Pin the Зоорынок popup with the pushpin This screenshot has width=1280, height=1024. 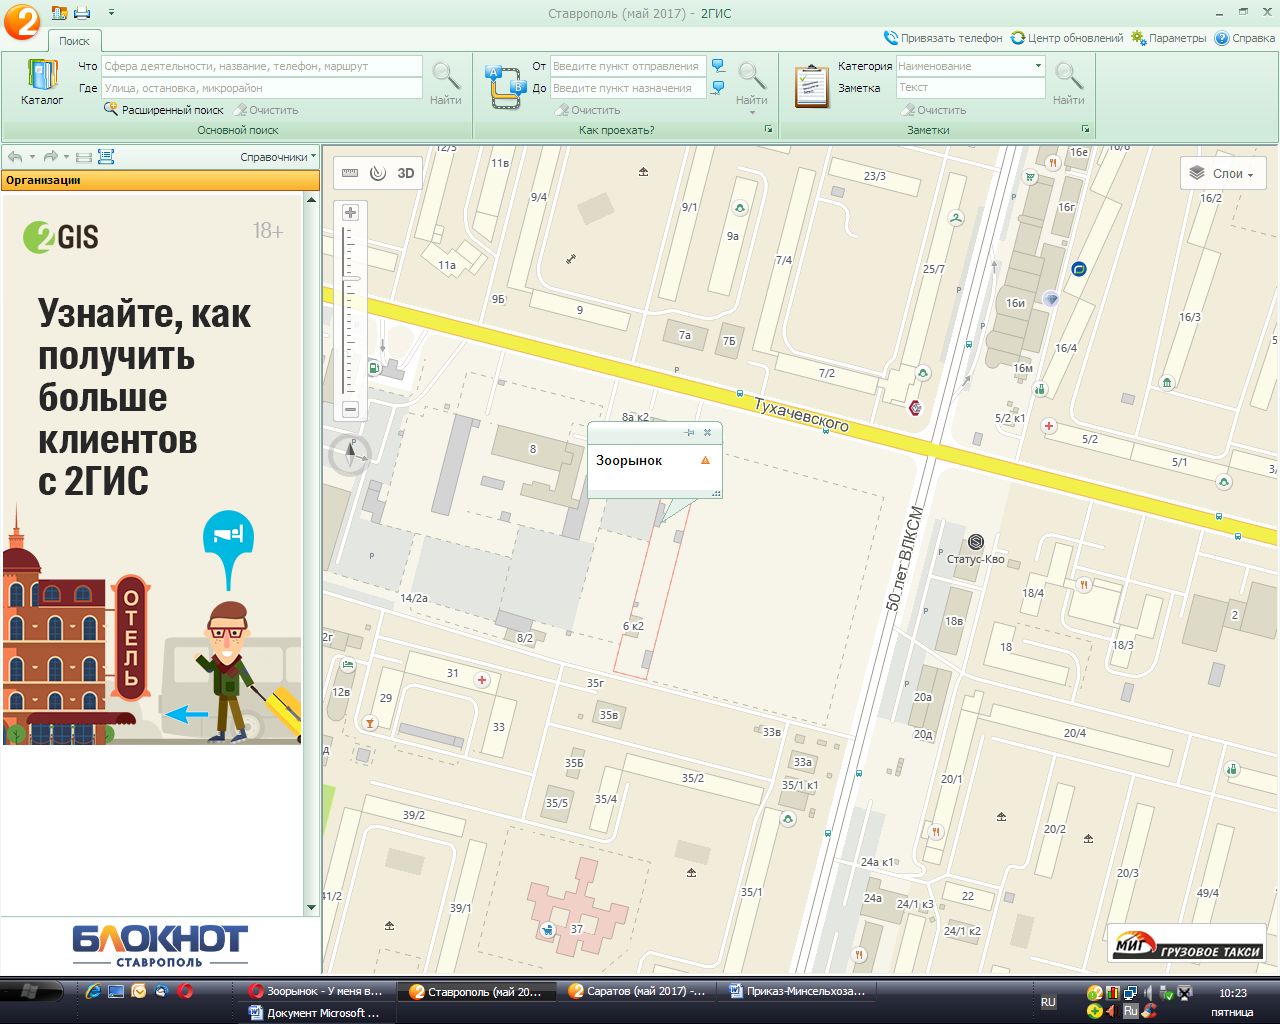click(690, 432)
